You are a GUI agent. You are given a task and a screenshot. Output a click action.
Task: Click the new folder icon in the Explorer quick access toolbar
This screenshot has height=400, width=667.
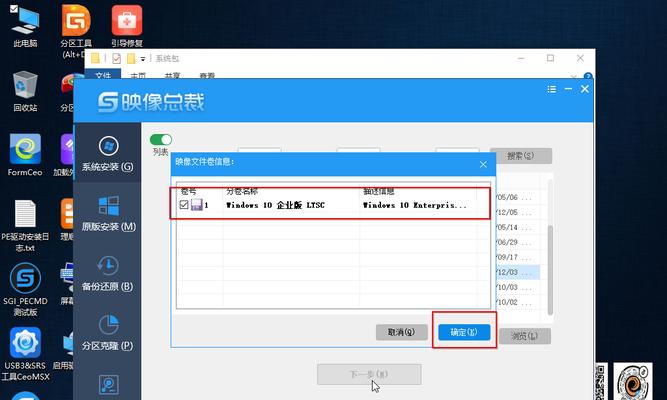click(131, 58)
